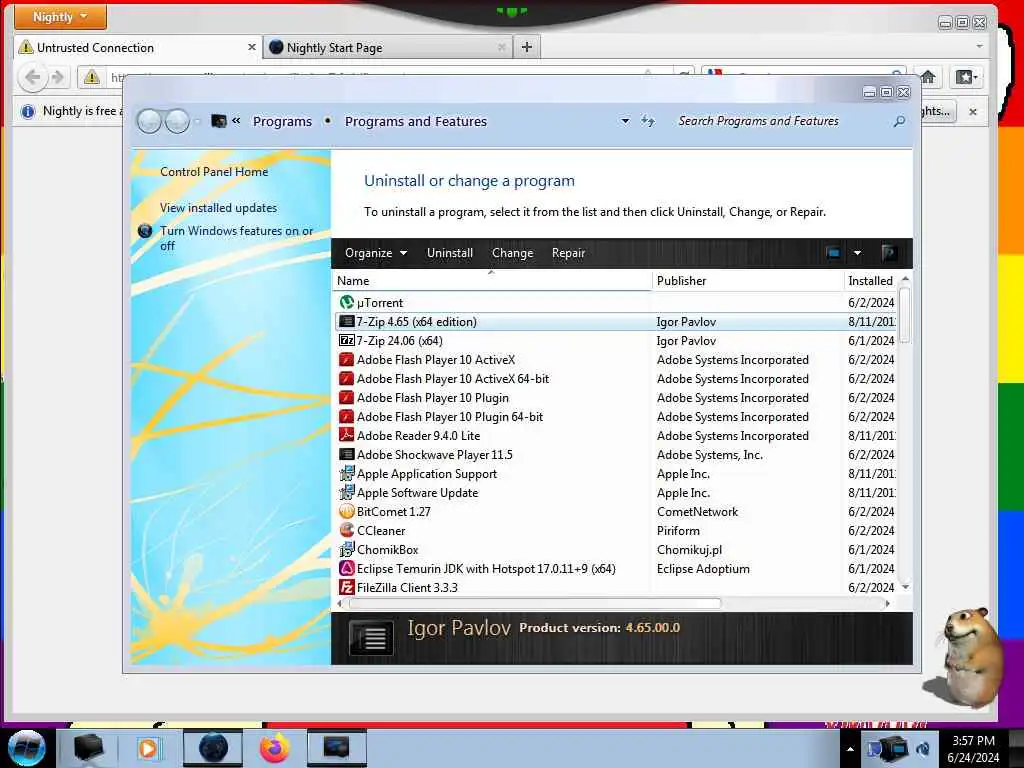Focus the Search Programs and Features box

(780, 121)
